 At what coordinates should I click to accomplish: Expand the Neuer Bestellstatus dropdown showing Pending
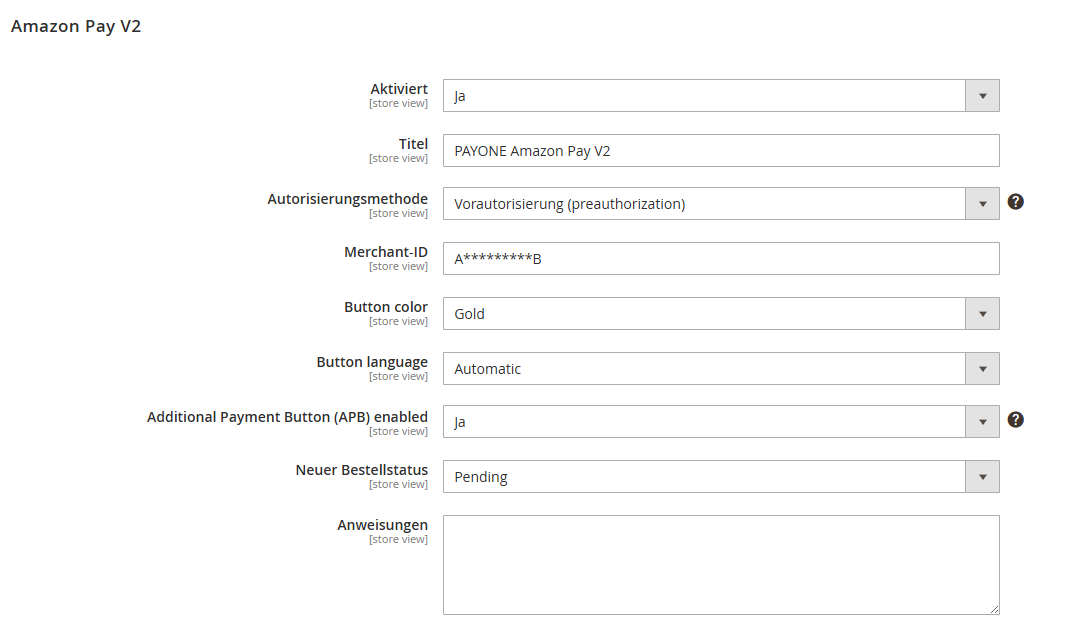(720, 477)
